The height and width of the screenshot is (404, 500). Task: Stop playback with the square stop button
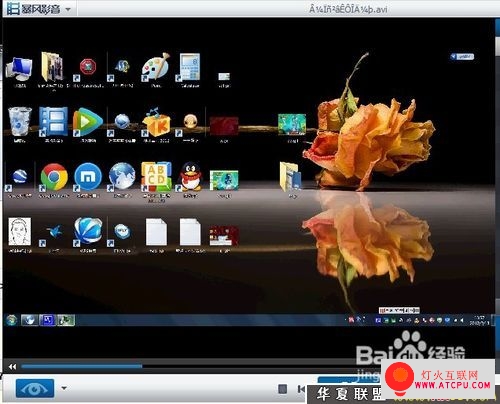click(282, 389)
